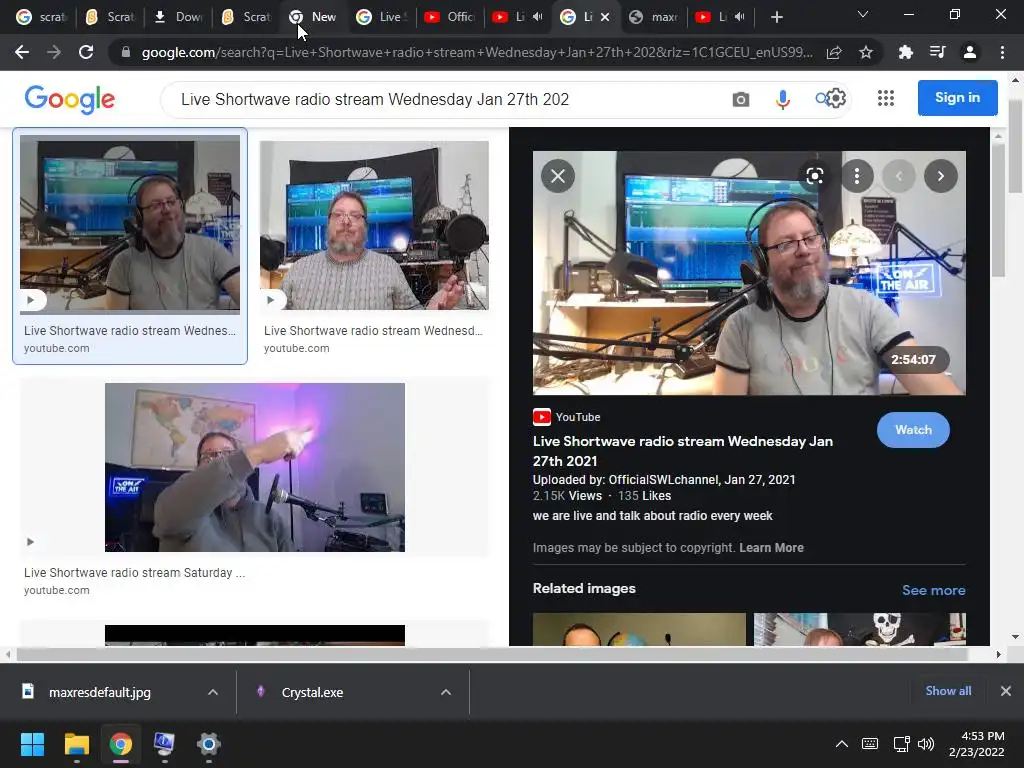This screenshot has height=768, width=1024.
Task: Share this page via address bar icon
Action: [x=834, y=52]
